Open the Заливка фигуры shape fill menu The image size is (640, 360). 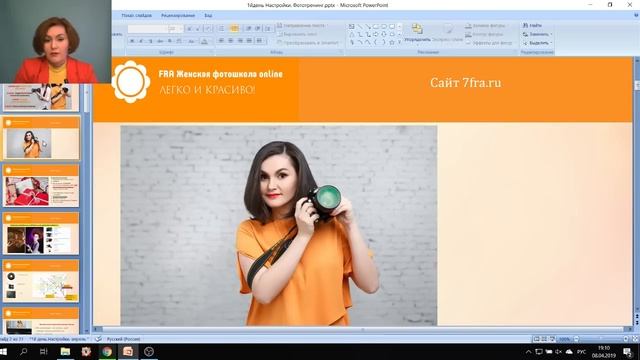click(x=486, y=26)
